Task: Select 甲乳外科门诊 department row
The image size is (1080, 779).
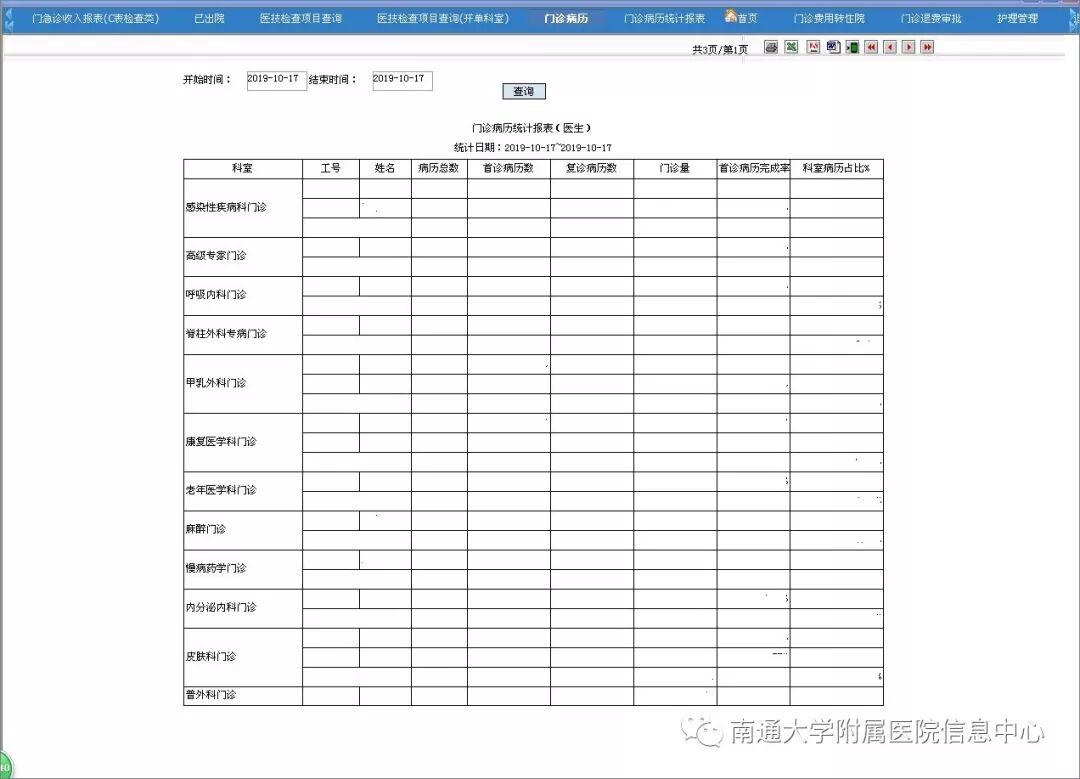Action: [242, 384]
